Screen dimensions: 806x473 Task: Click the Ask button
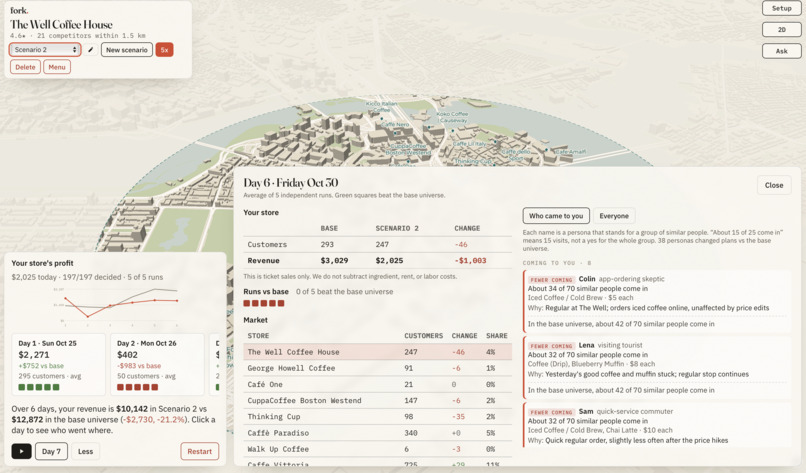[781, 51]
